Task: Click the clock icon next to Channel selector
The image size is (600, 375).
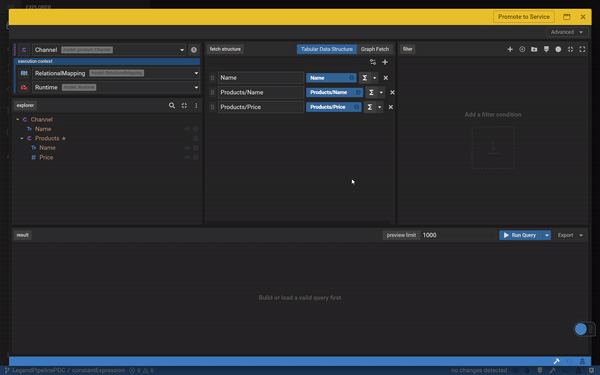Action: (x=194, y=50)
